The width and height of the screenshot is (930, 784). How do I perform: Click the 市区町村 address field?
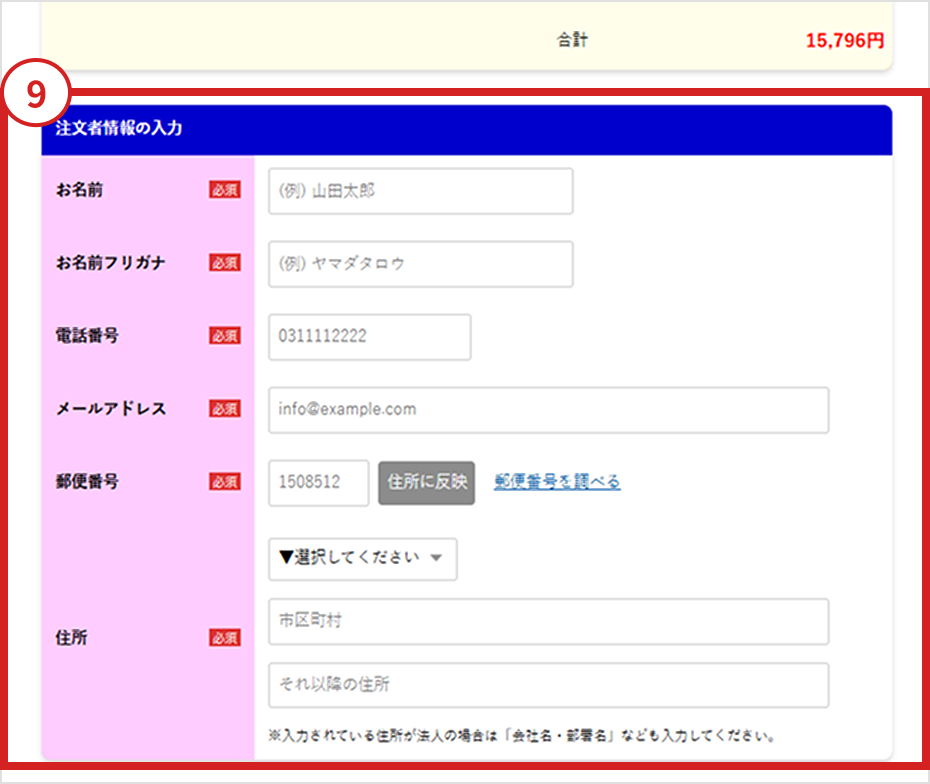click(x=548, y=622)
